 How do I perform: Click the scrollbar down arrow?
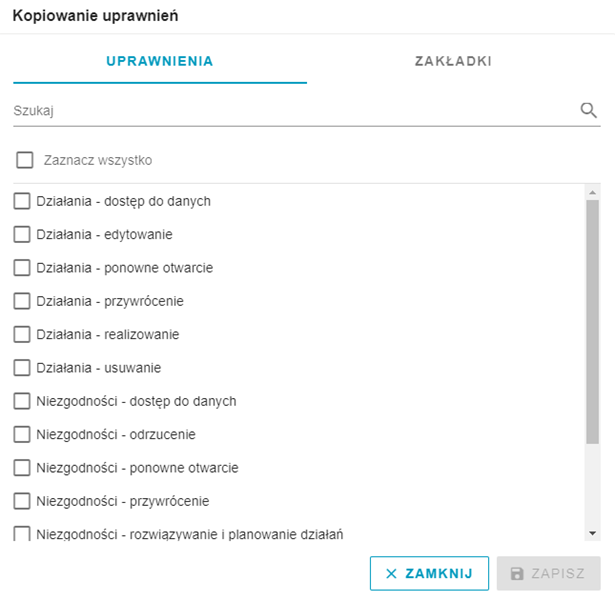click(x=592, y=533)
